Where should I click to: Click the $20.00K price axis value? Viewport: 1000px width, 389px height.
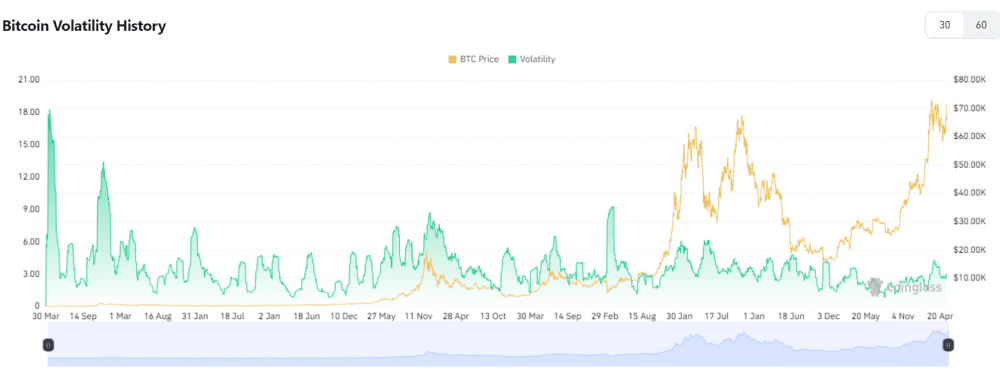pyautogui.click(x=970, y=249)
